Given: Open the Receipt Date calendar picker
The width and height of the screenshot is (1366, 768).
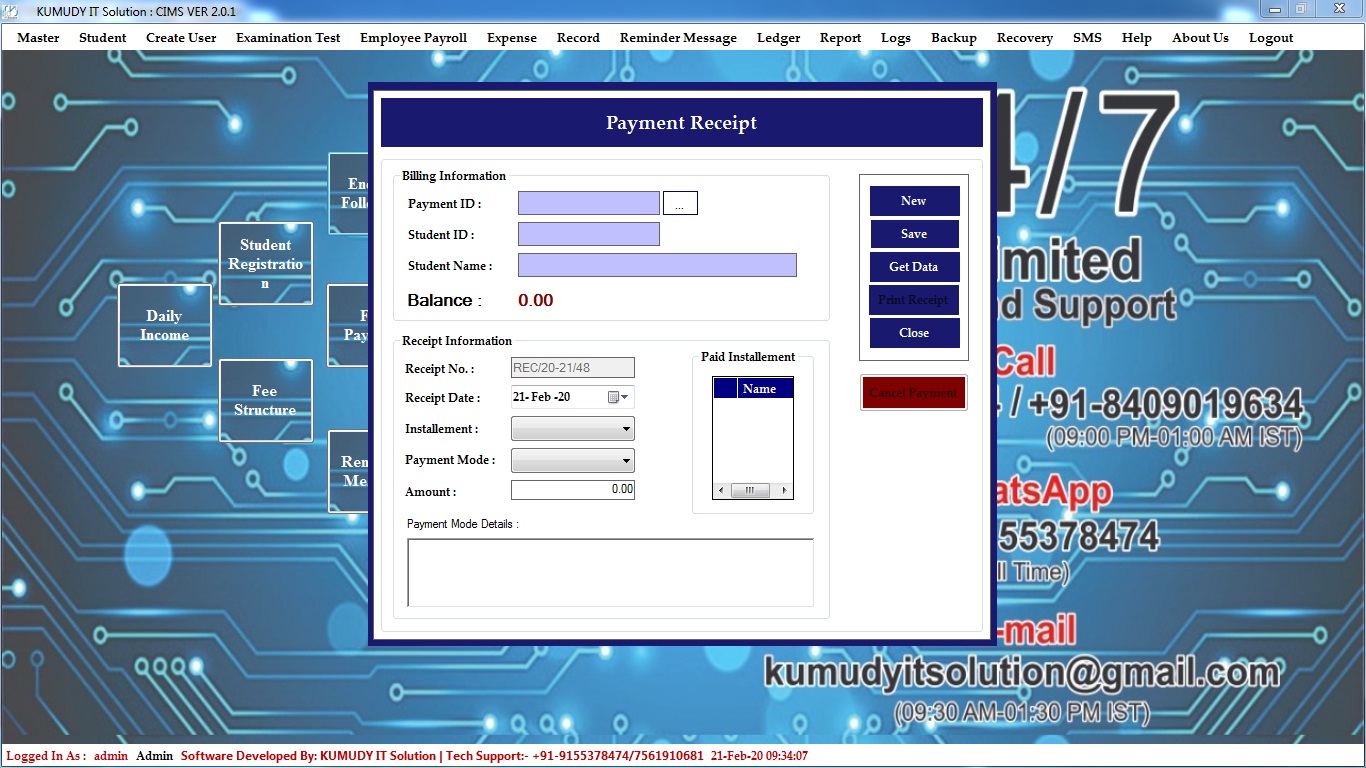Looking at the screenshot, I should point(619,398).
